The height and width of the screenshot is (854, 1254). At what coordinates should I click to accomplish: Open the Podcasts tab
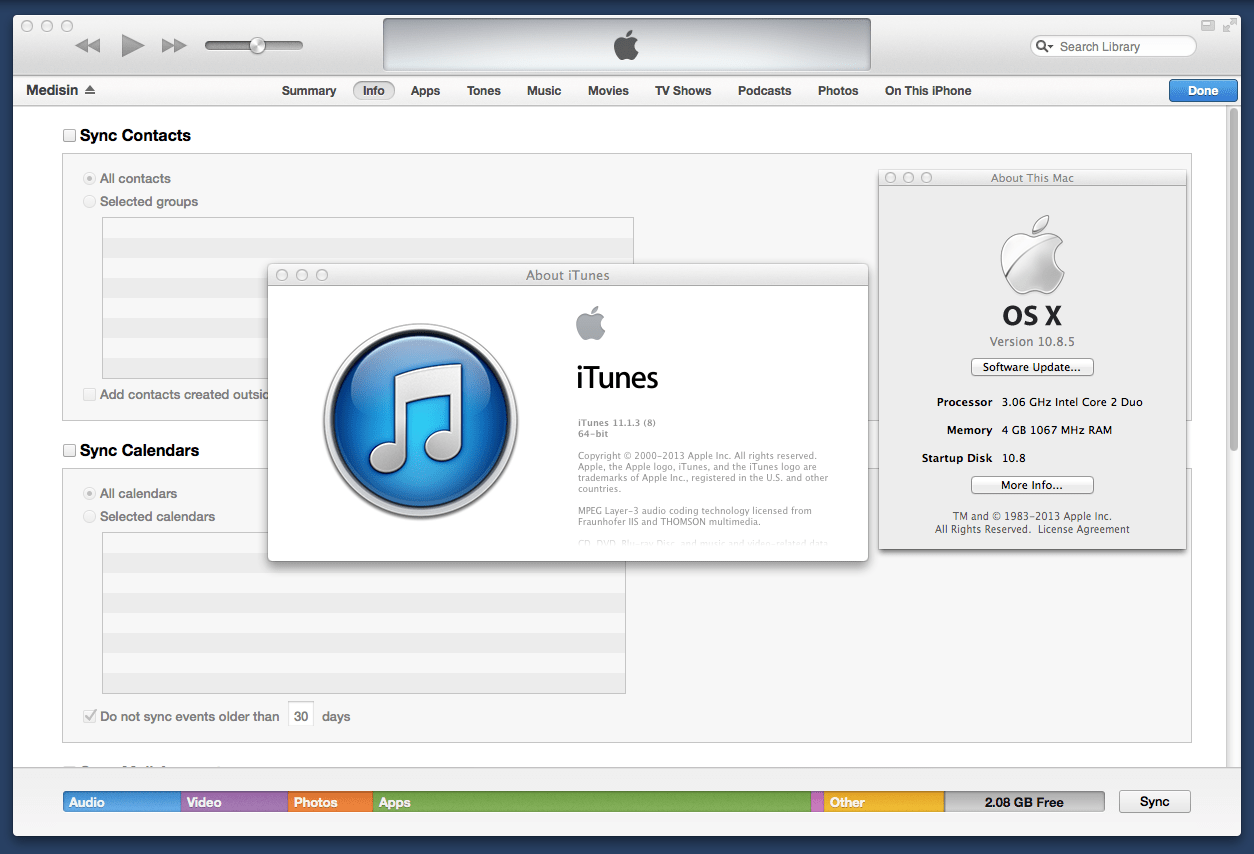pyautogui.click(x=764, y=90)
